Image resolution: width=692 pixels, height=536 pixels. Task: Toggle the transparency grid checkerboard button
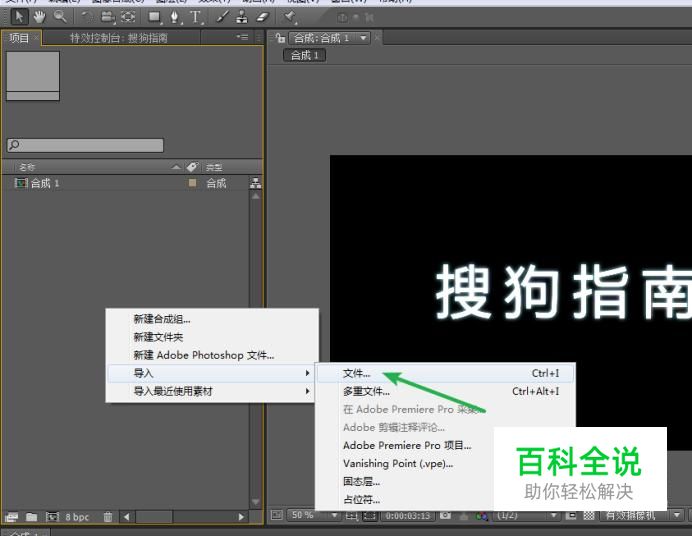pyautogui.click(x=589, y=515)
